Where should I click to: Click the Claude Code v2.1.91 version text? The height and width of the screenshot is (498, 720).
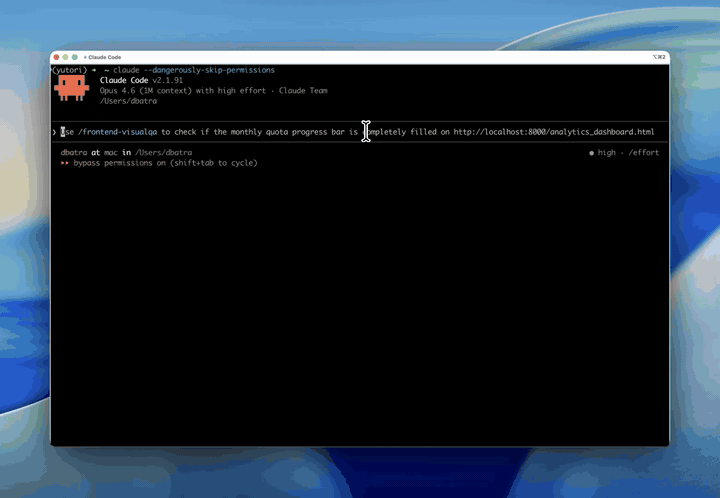141,80
